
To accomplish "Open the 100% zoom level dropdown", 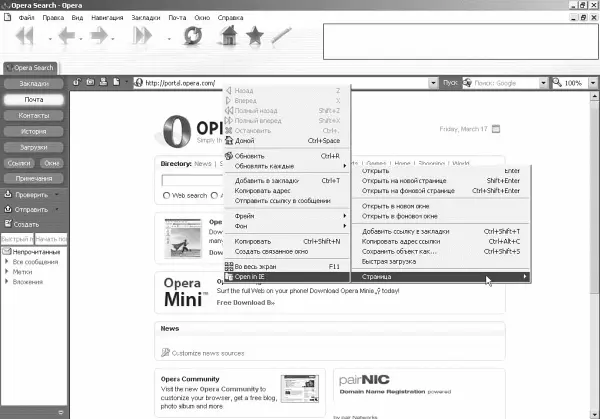I will (x=590, y=82).
